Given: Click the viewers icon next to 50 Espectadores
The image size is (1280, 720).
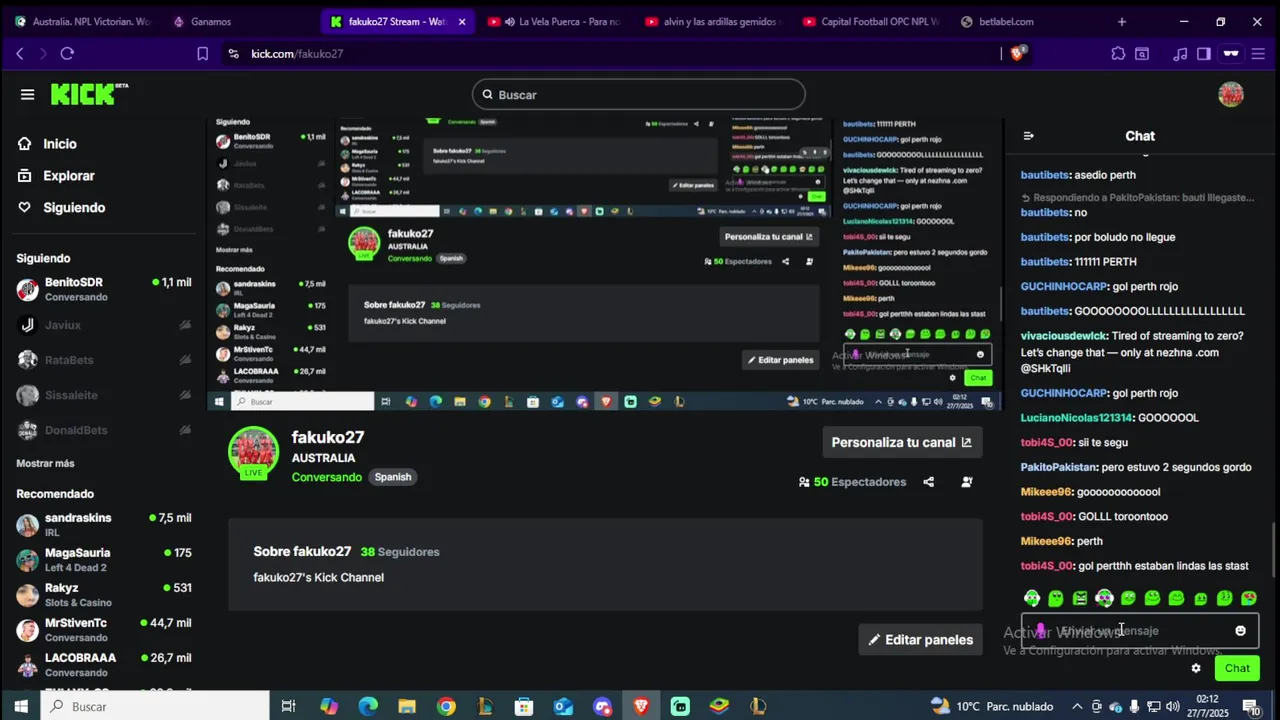Looking at the screenshot, I should tap(804, 482).
